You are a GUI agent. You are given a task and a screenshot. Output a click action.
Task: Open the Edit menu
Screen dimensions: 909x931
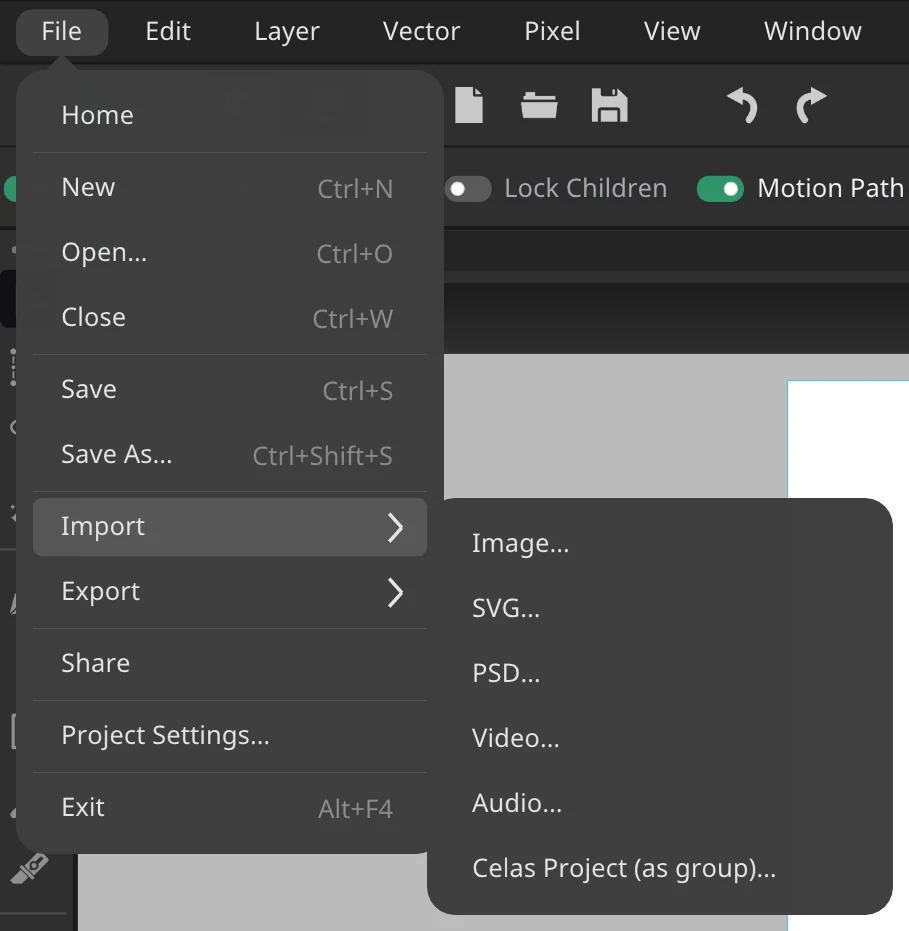(168, 31)
